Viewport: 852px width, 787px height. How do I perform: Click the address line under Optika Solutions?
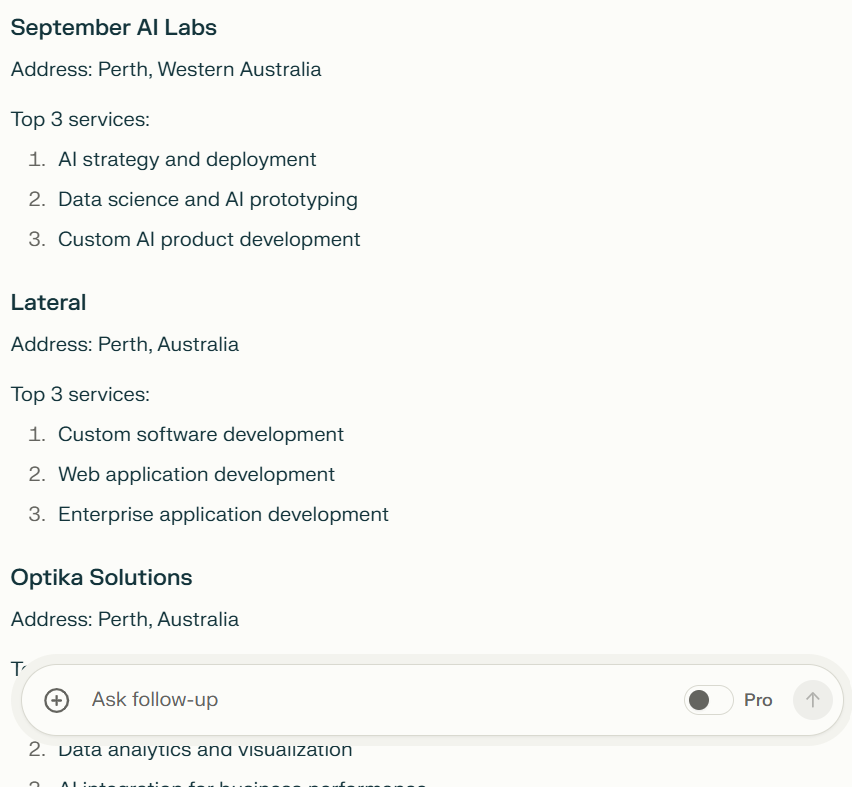click(124, 620)
